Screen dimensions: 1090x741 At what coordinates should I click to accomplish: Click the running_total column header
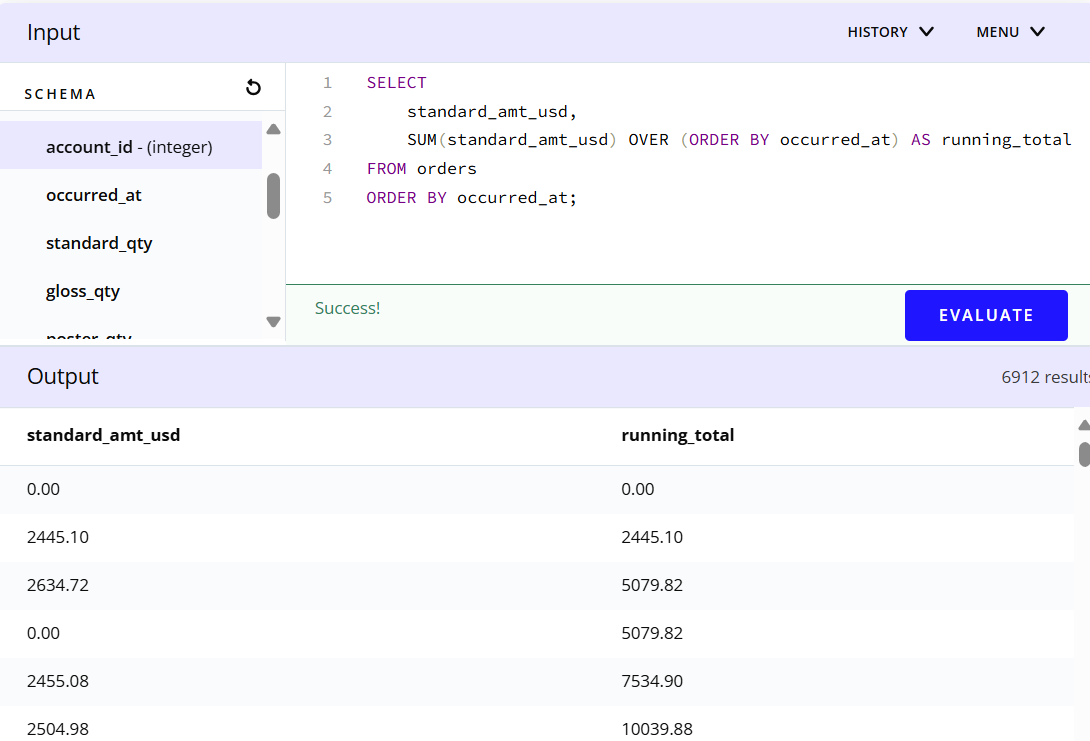(678, 435)
